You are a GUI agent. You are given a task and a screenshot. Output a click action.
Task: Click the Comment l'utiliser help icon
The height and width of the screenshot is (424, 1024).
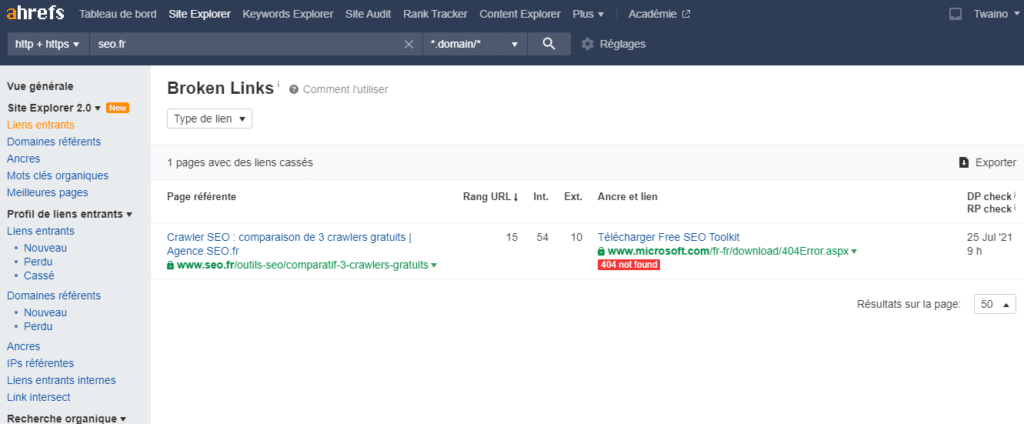click(x=294, y=90)
